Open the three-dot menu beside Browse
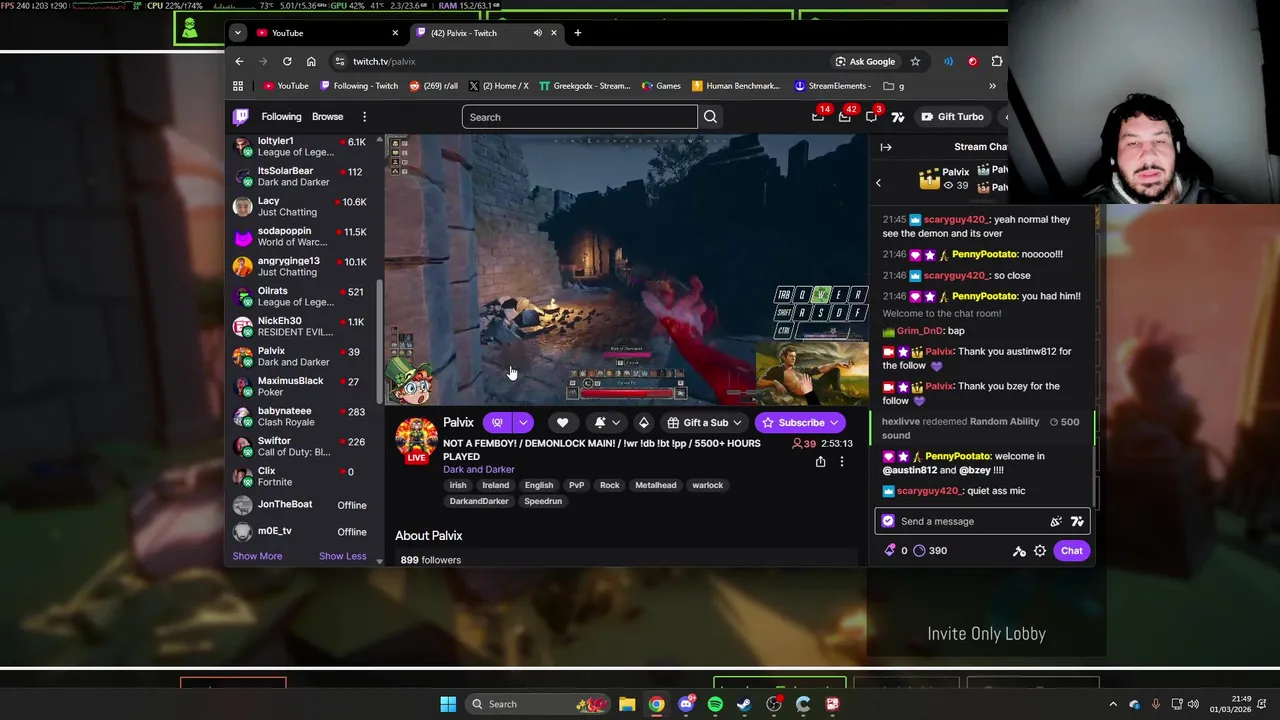1280x720 pixels. 364,117
